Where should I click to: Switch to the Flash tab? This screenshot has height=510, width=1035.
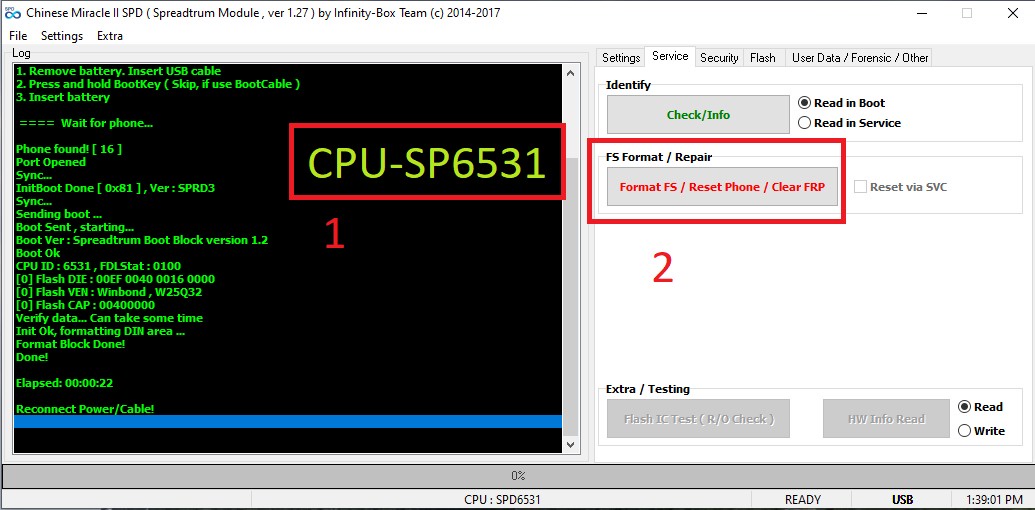point(762,58)
